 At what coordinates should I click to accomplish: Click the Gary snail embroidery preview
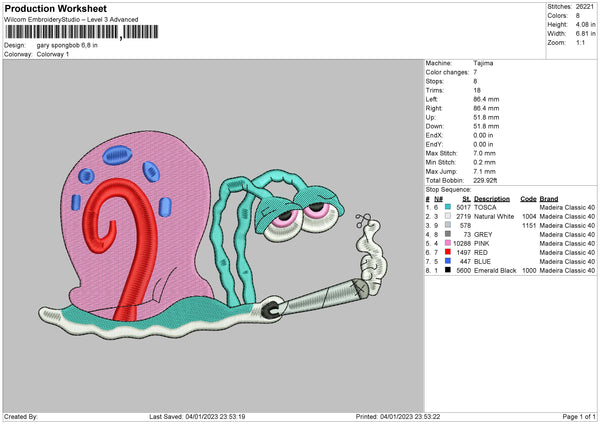[213, 236]
